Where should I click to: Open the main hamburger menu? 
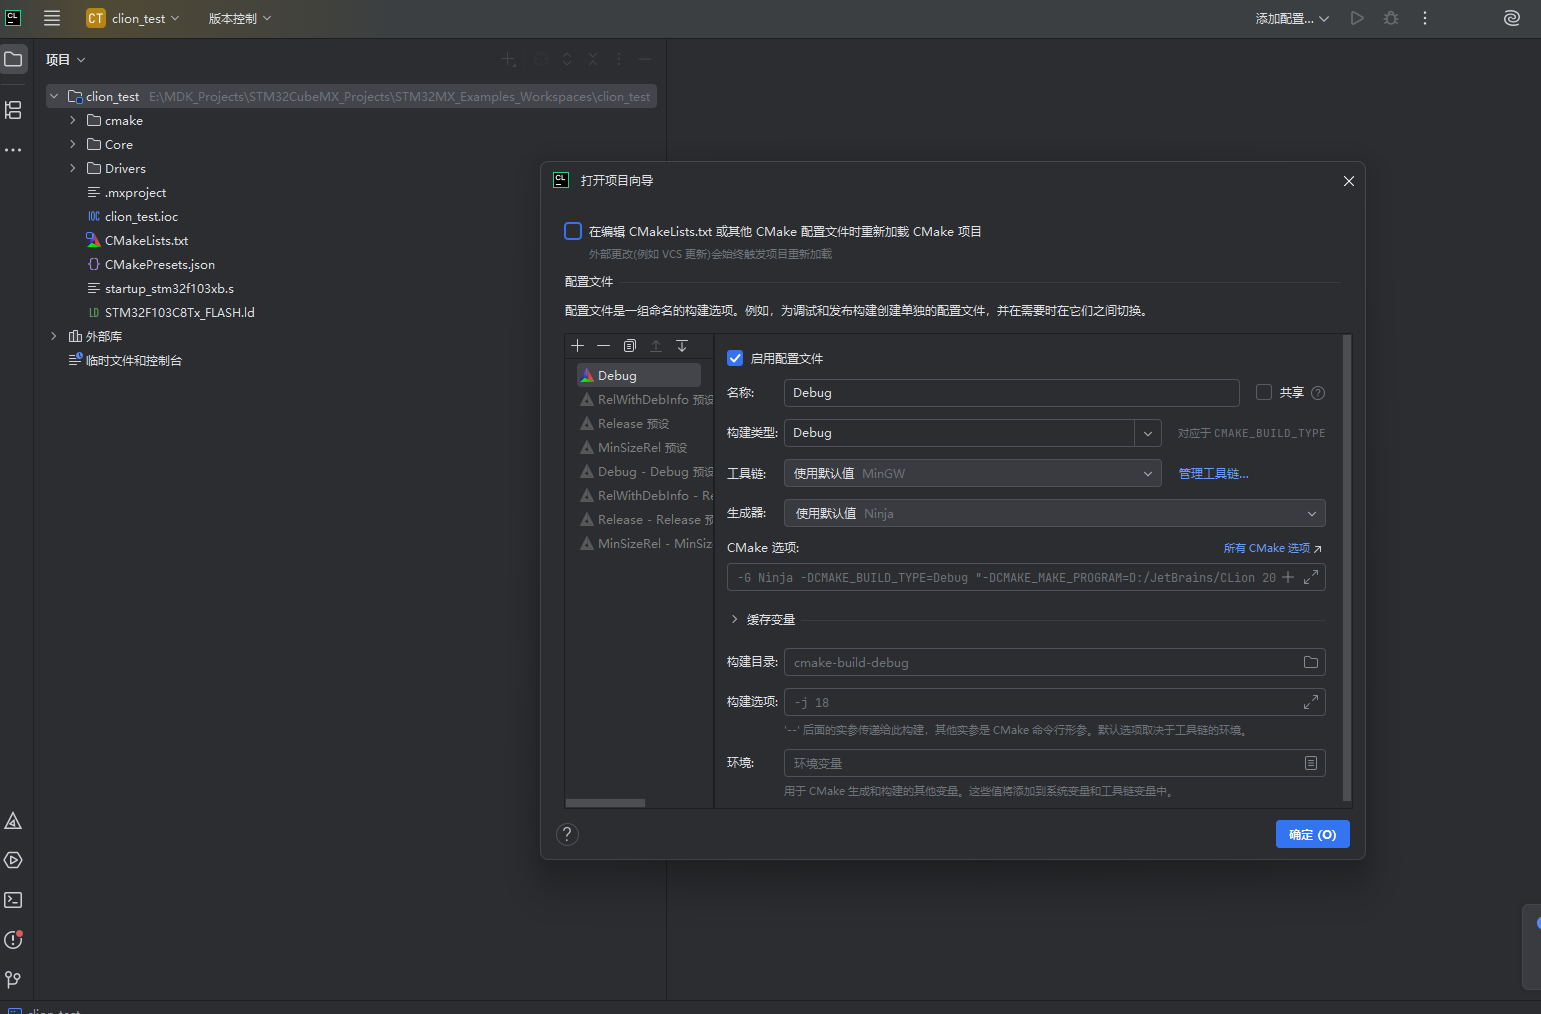pos(52,18)
